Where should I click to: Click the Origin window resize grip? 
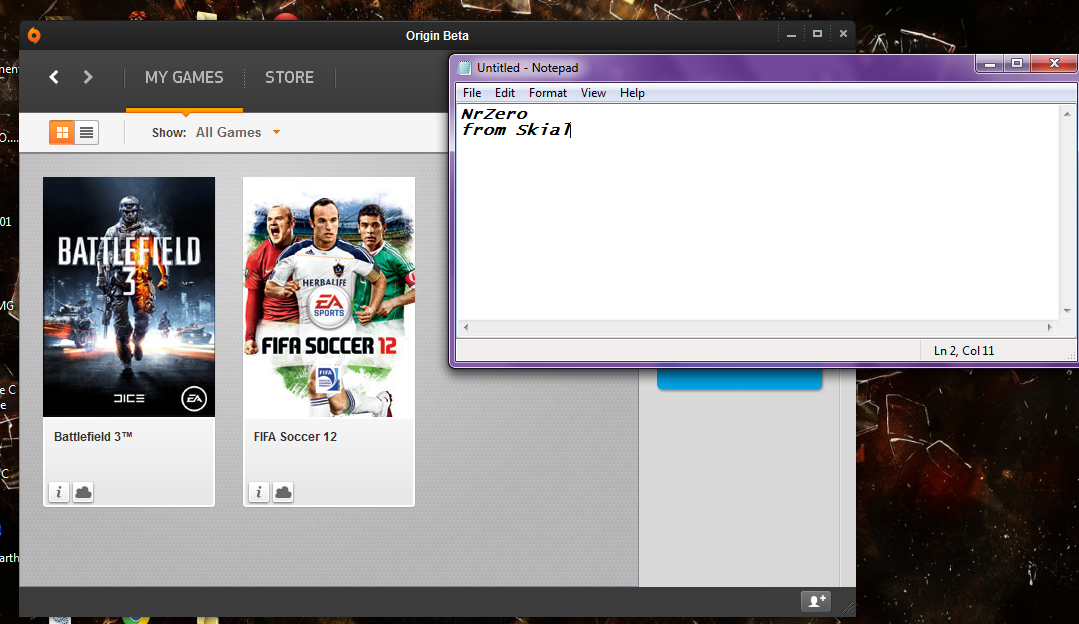pos(848,607)
